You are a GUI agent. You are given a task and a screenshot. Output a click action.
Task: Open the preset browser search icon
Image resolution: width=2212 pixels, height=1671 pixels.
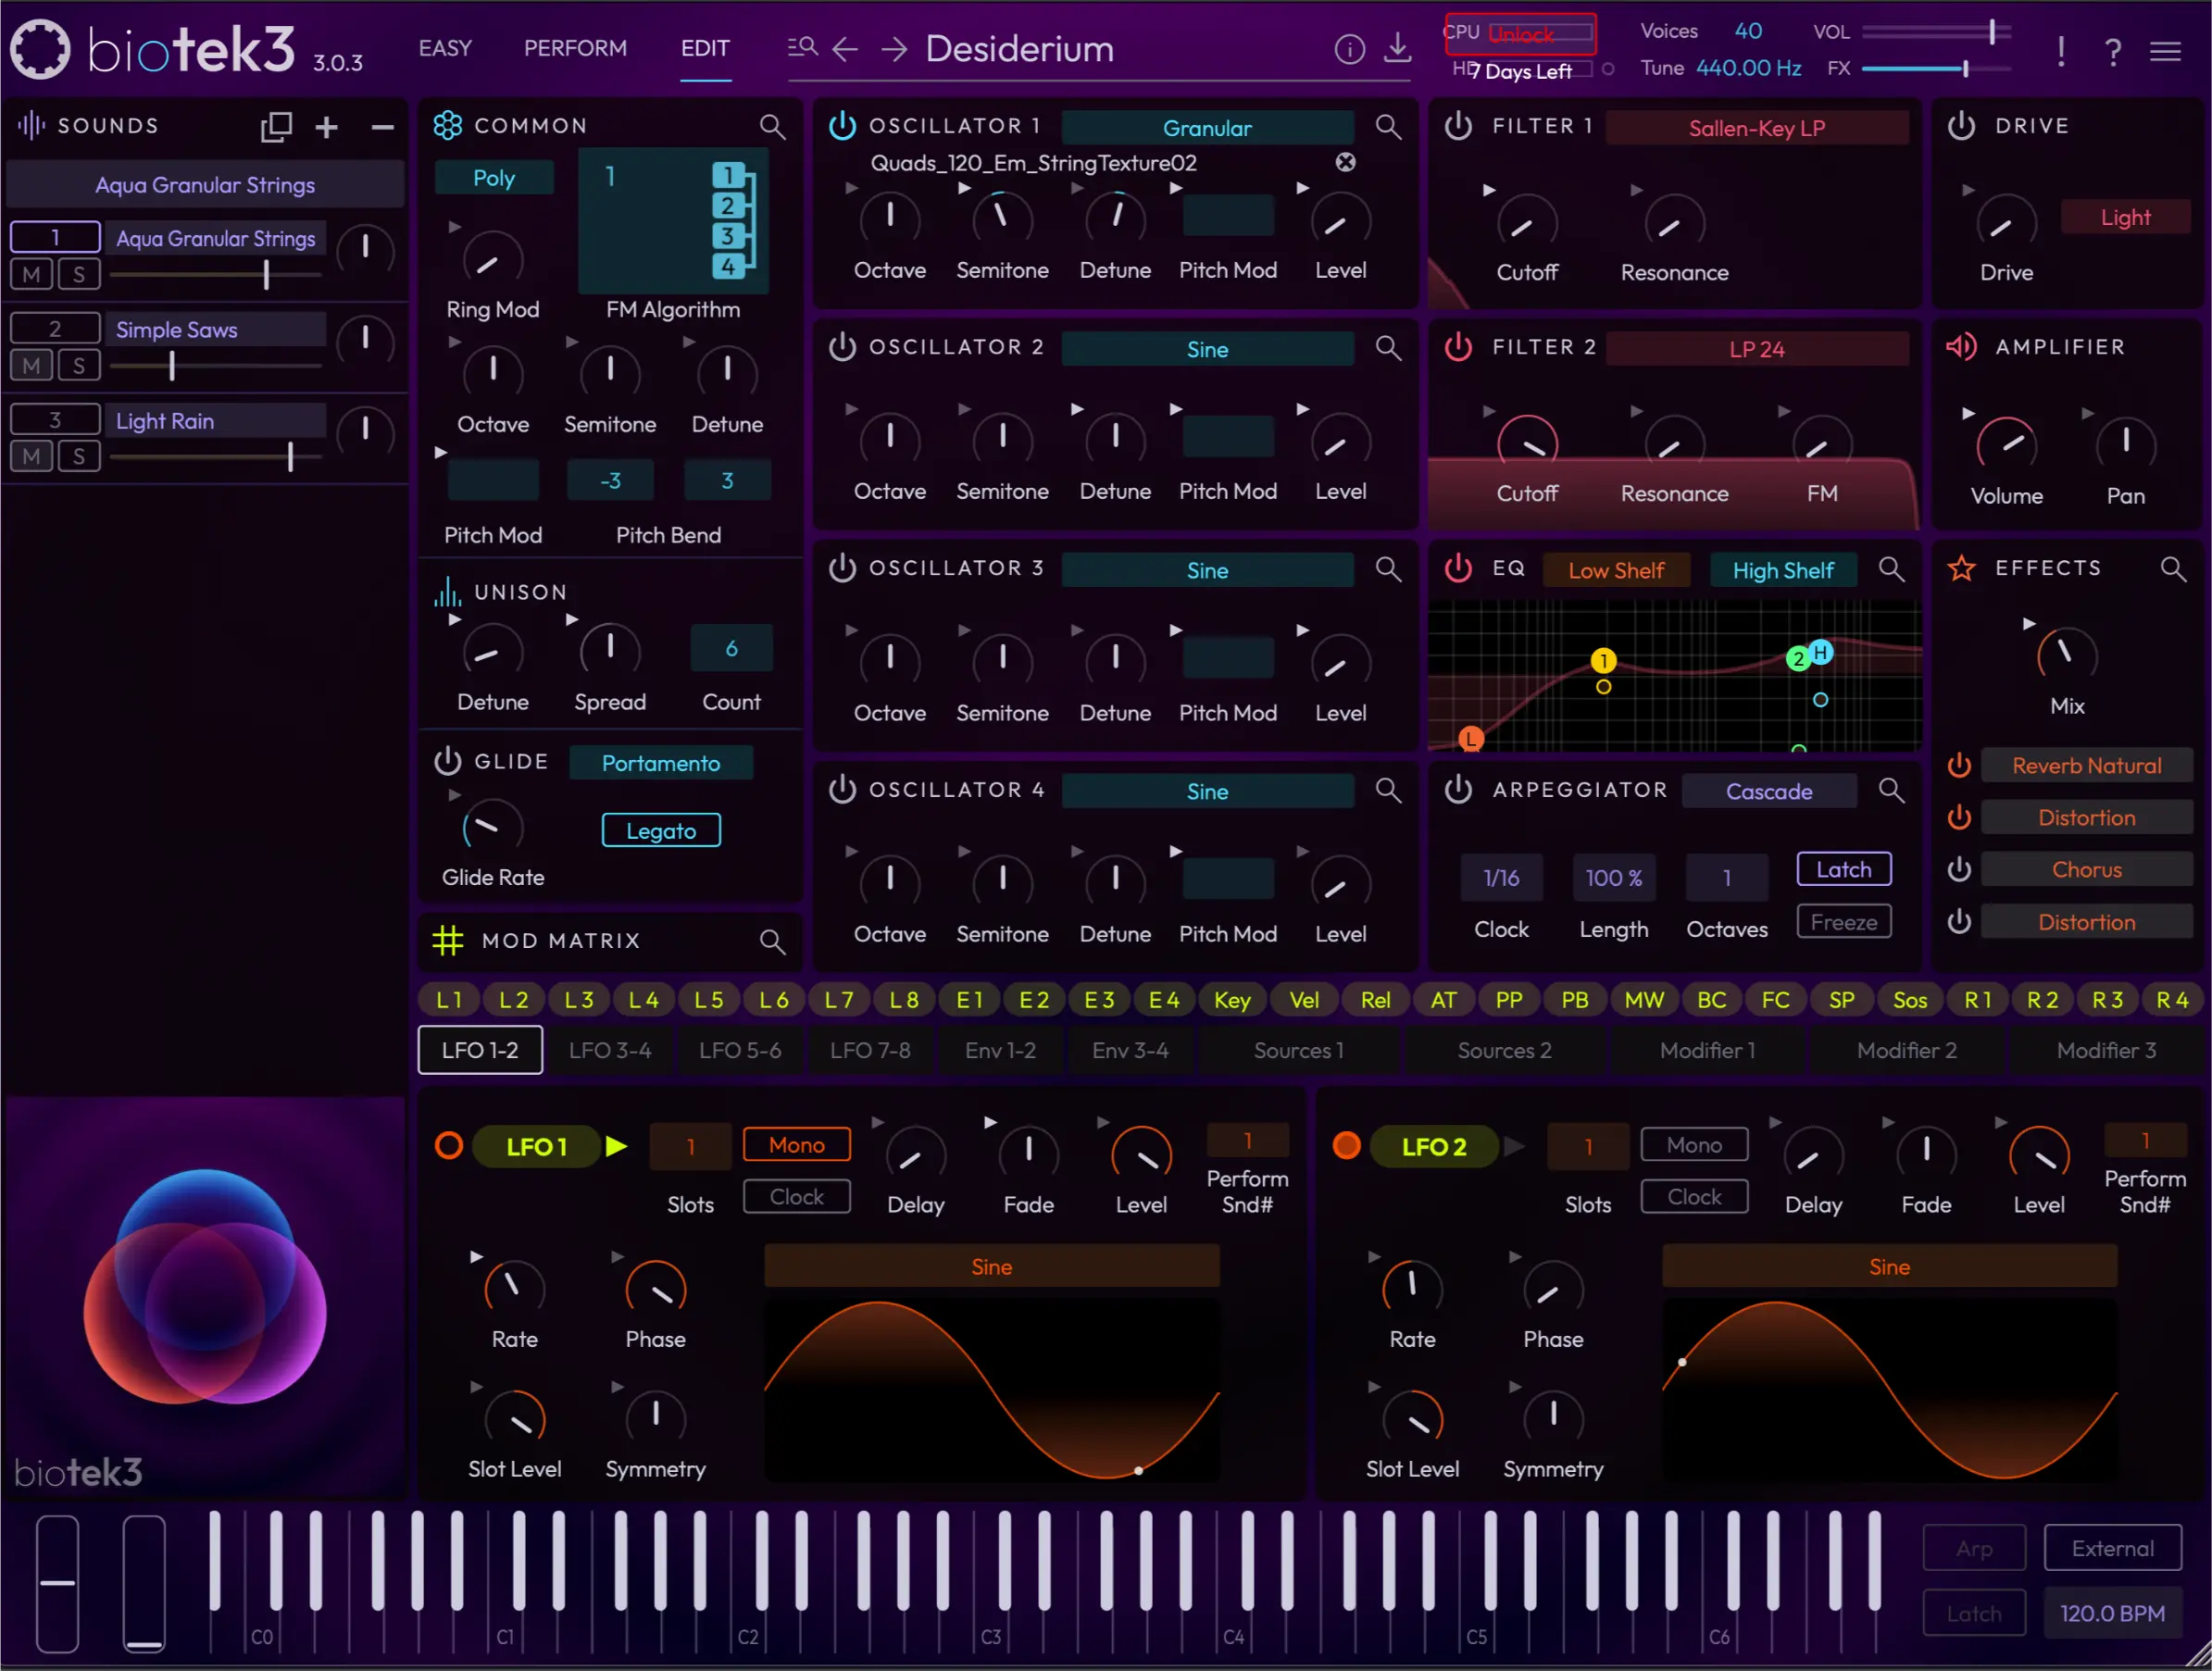pyautogui.click(x=802, y=47)
